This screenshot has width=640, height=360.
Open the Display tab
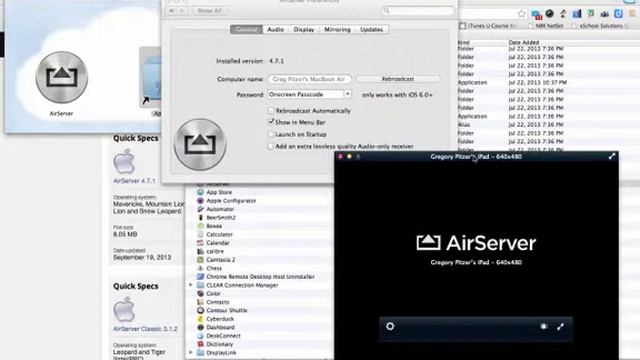point(304,29)
